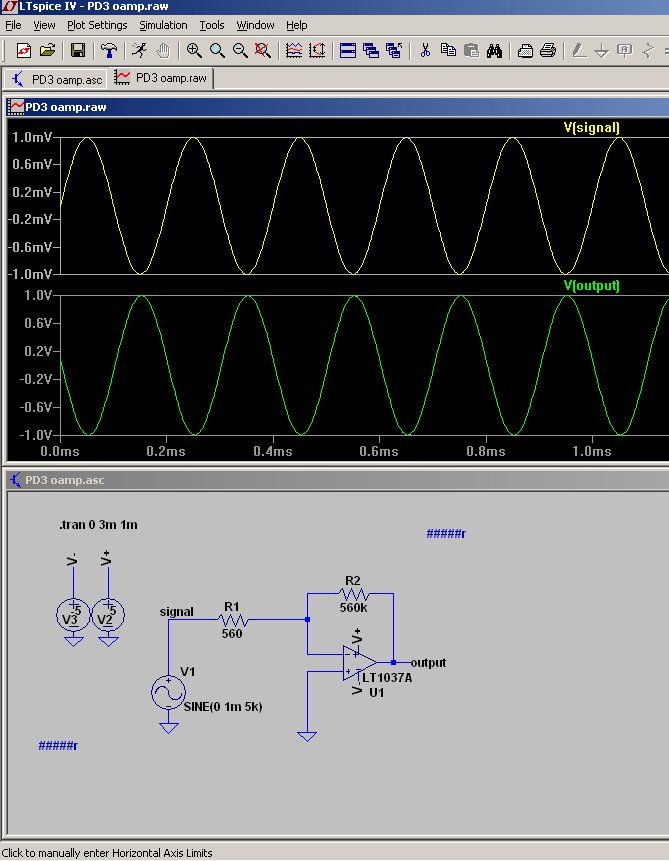Click the 1.0ms time axis label
Viewport: 669px width, 861px height.
click(592, 451)
